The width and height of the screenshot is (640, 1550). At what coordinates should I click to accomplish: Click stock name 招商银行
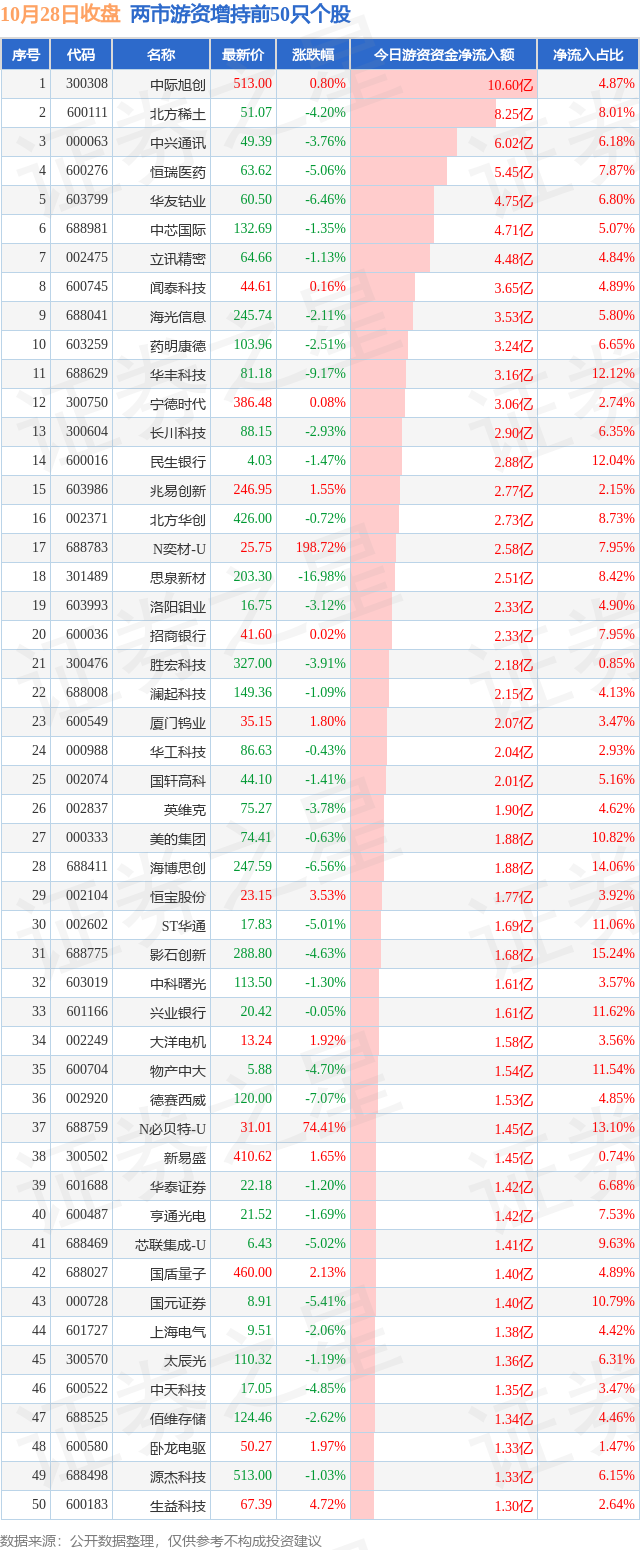click(x=178, y=636)
